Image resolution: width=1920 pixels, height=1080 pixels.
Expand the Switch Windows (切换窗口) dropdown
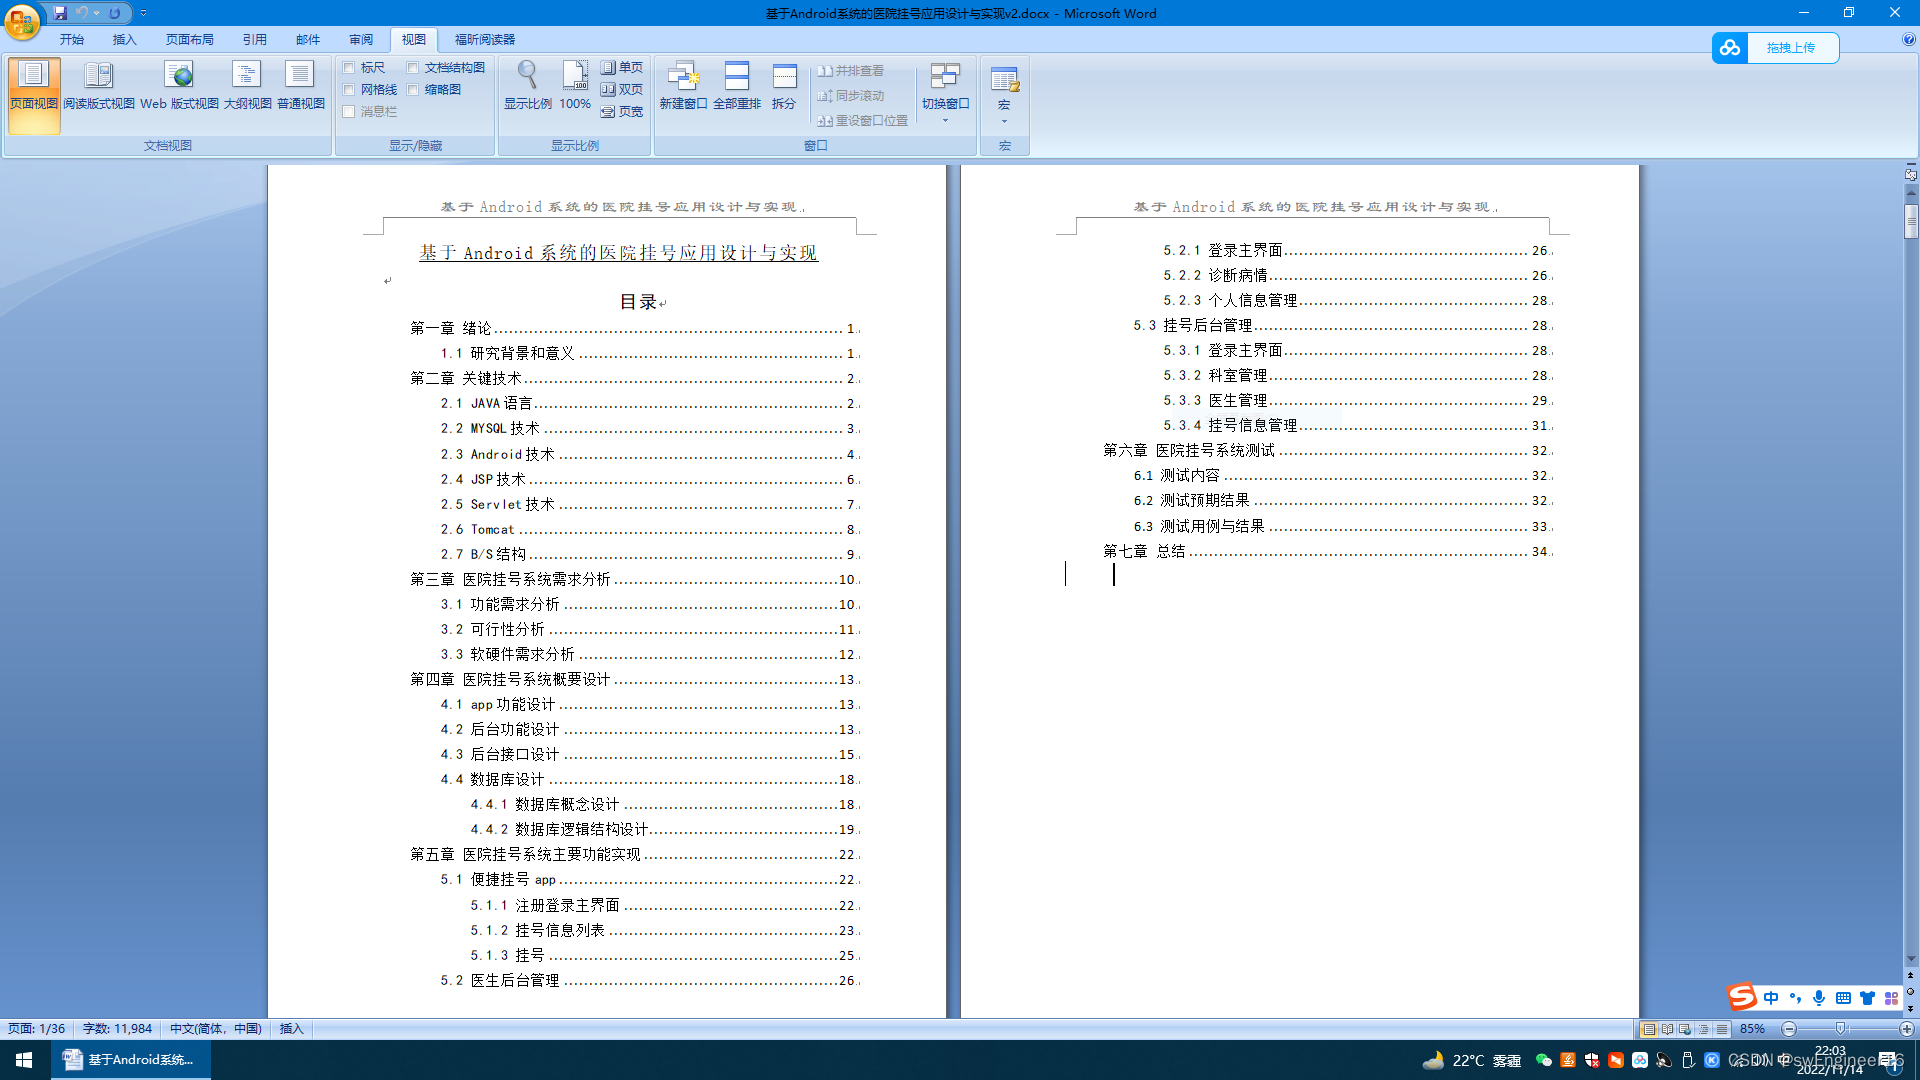coord(945,120)
